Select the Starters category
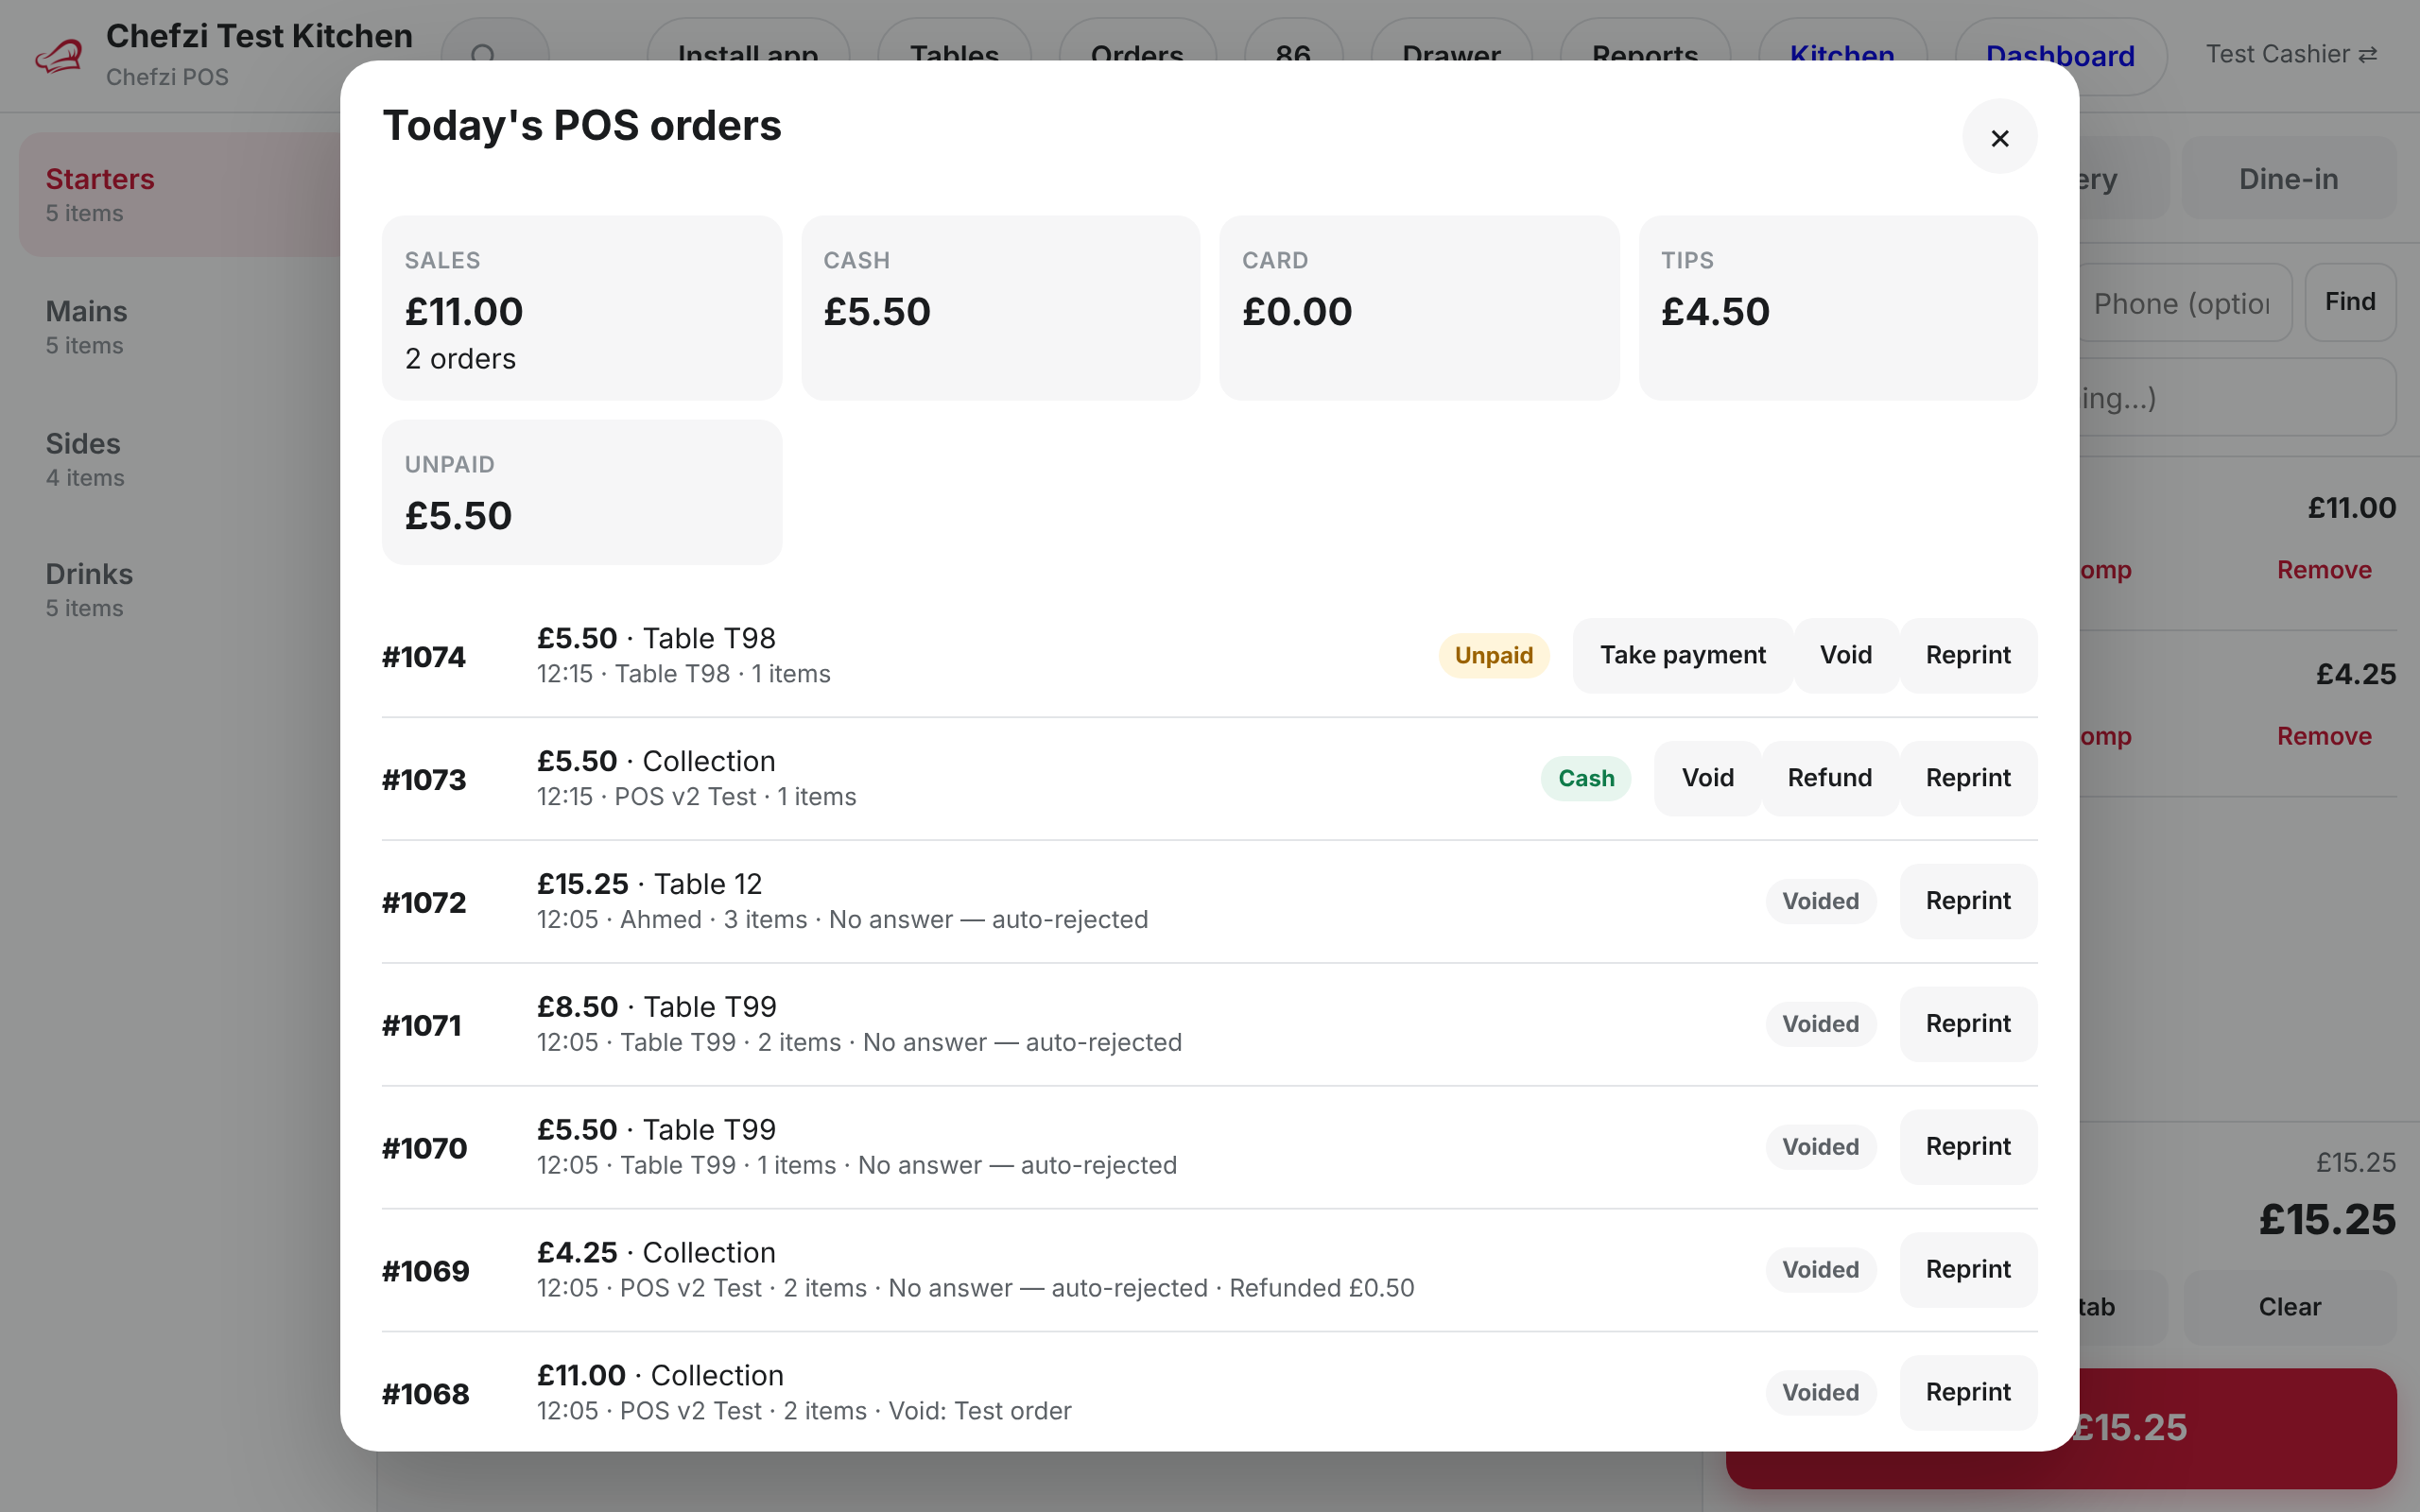This screenshot has width=2420, height=1512. coord(180,195)
